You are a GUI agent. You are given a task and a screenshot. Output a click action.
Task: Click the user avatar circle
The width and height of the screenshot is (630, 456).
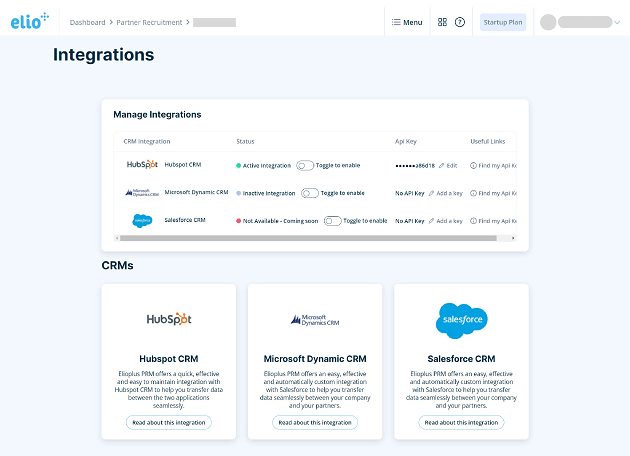click(x=548, y=22)
